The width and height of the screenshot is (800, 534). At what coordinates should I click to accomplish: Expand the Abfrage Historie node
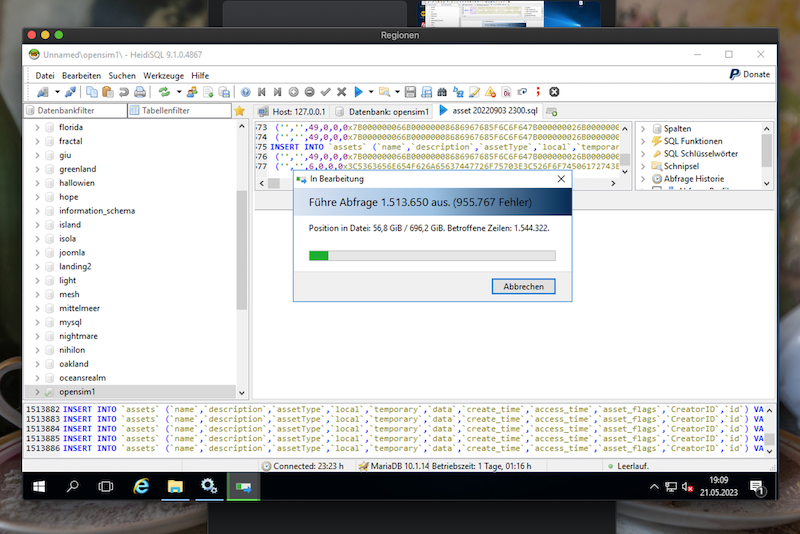pos(645,179)
